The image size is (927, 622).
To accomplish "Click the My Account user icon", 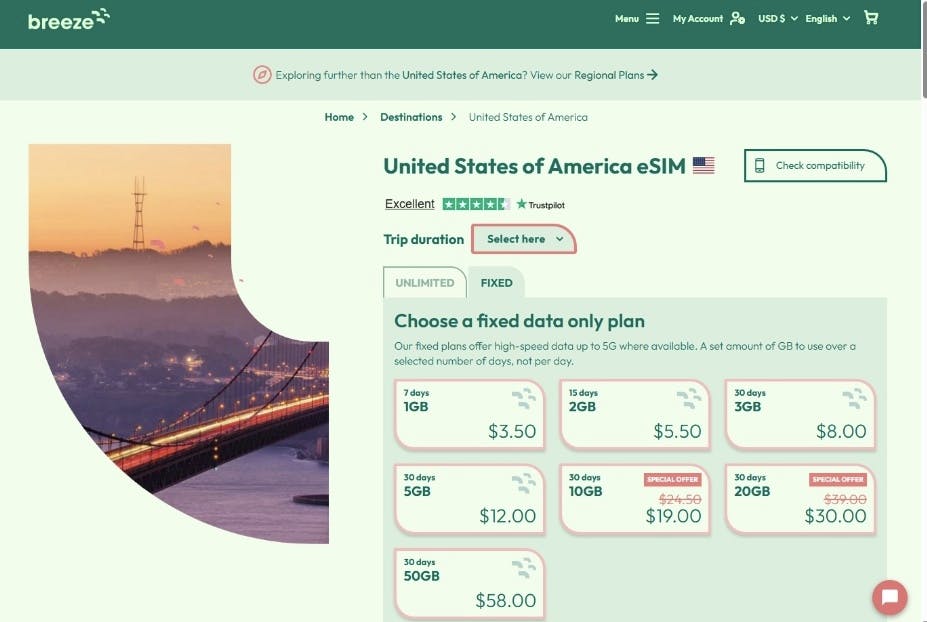I will (737, 18).
